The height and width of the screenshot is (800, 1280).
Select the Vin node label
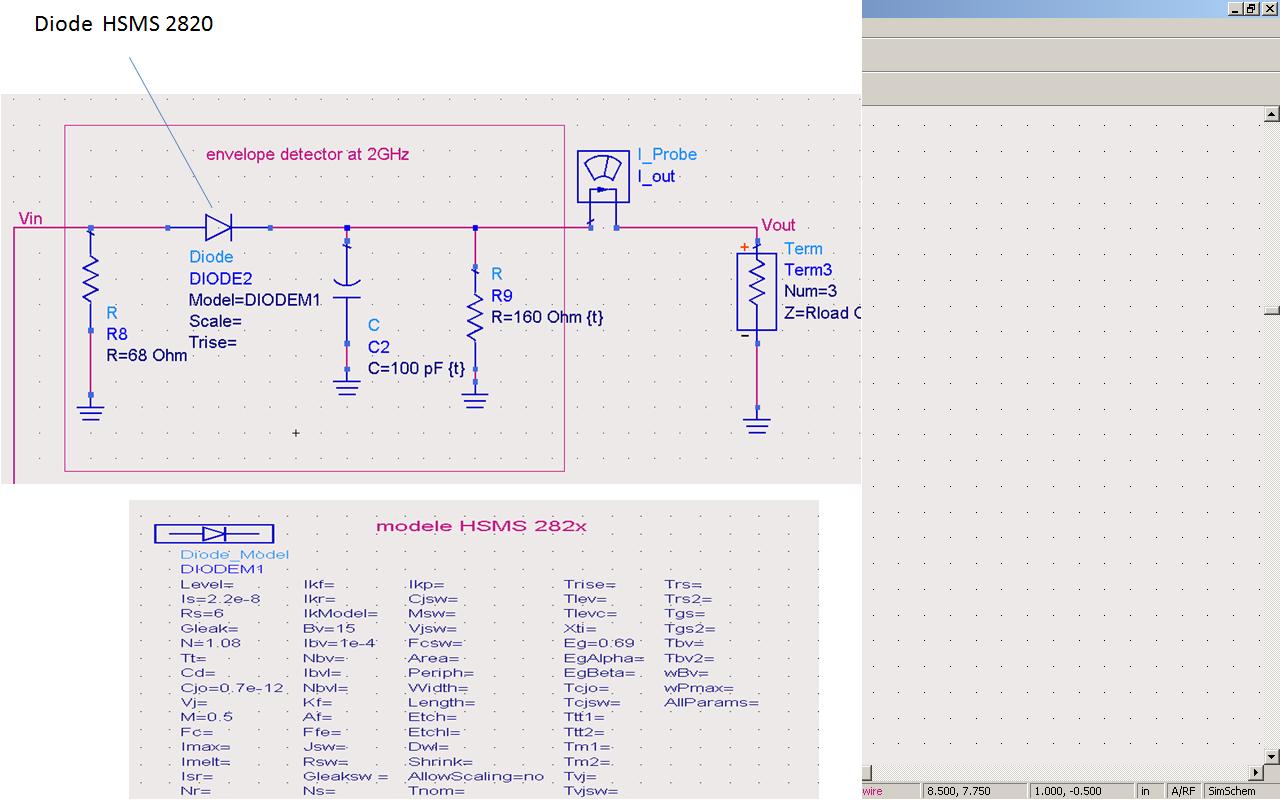pos(29,218)
